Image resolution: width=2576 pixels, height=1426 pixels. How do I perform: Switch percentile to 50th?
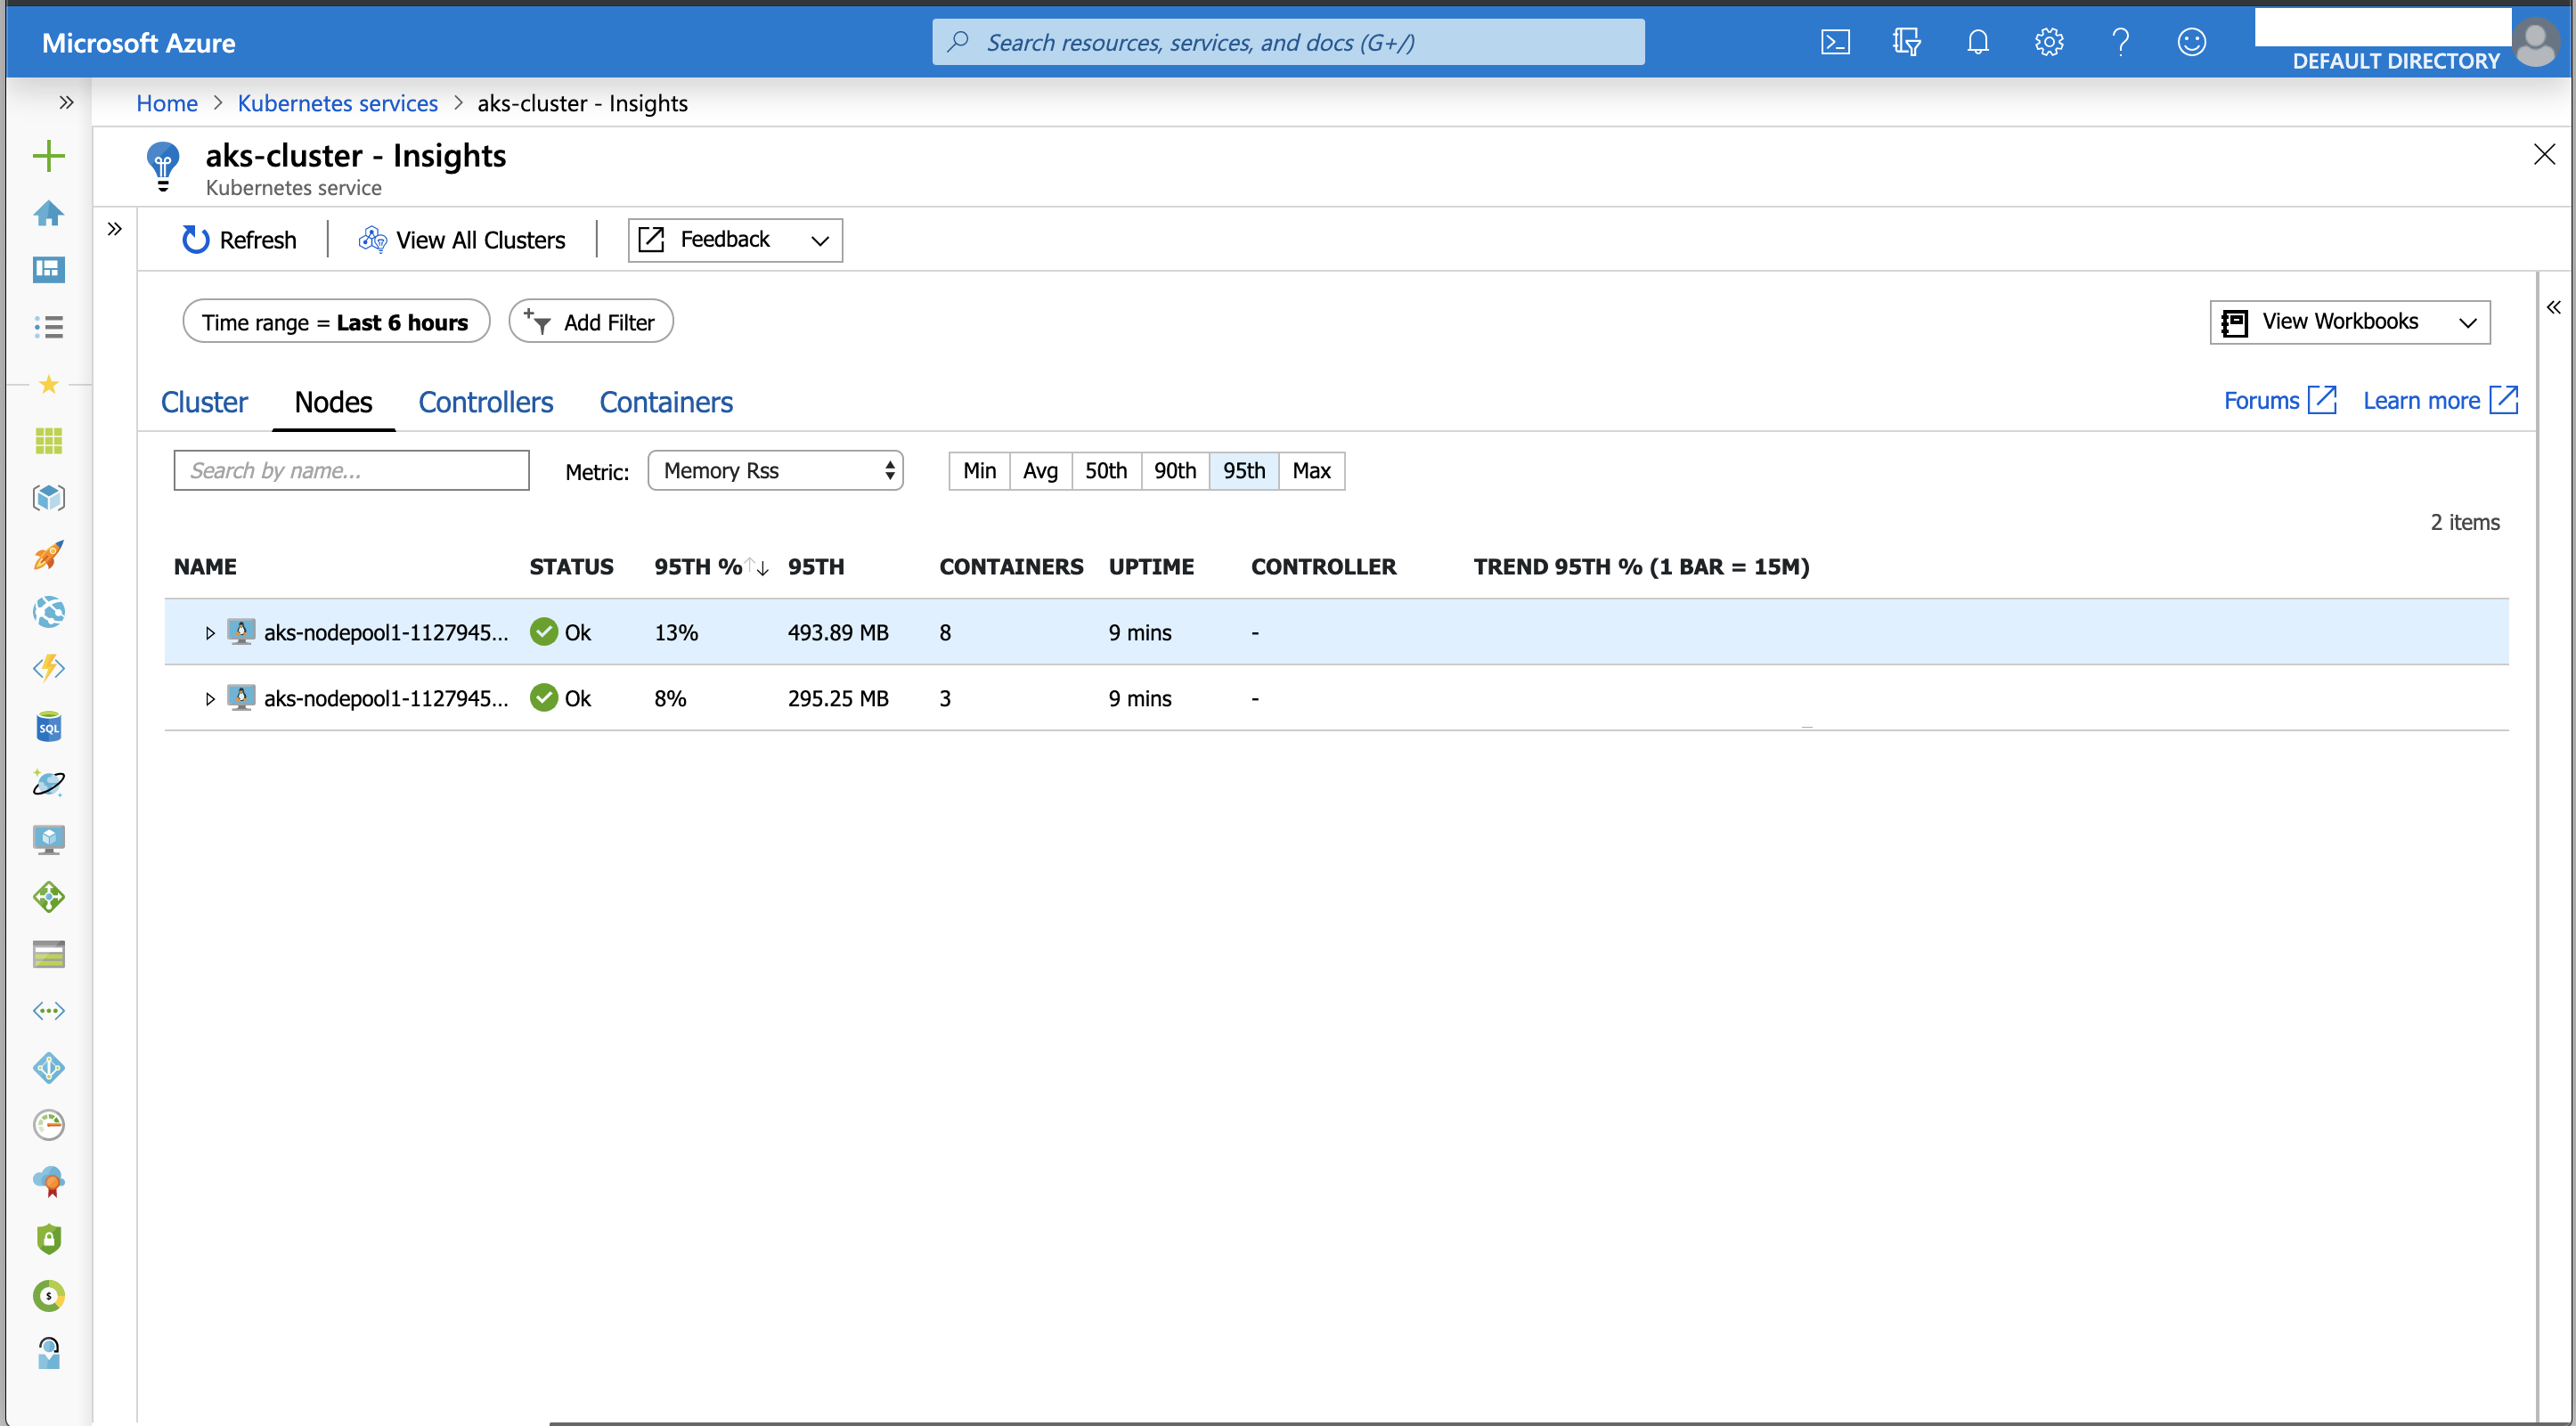(x=1105, y=471)
